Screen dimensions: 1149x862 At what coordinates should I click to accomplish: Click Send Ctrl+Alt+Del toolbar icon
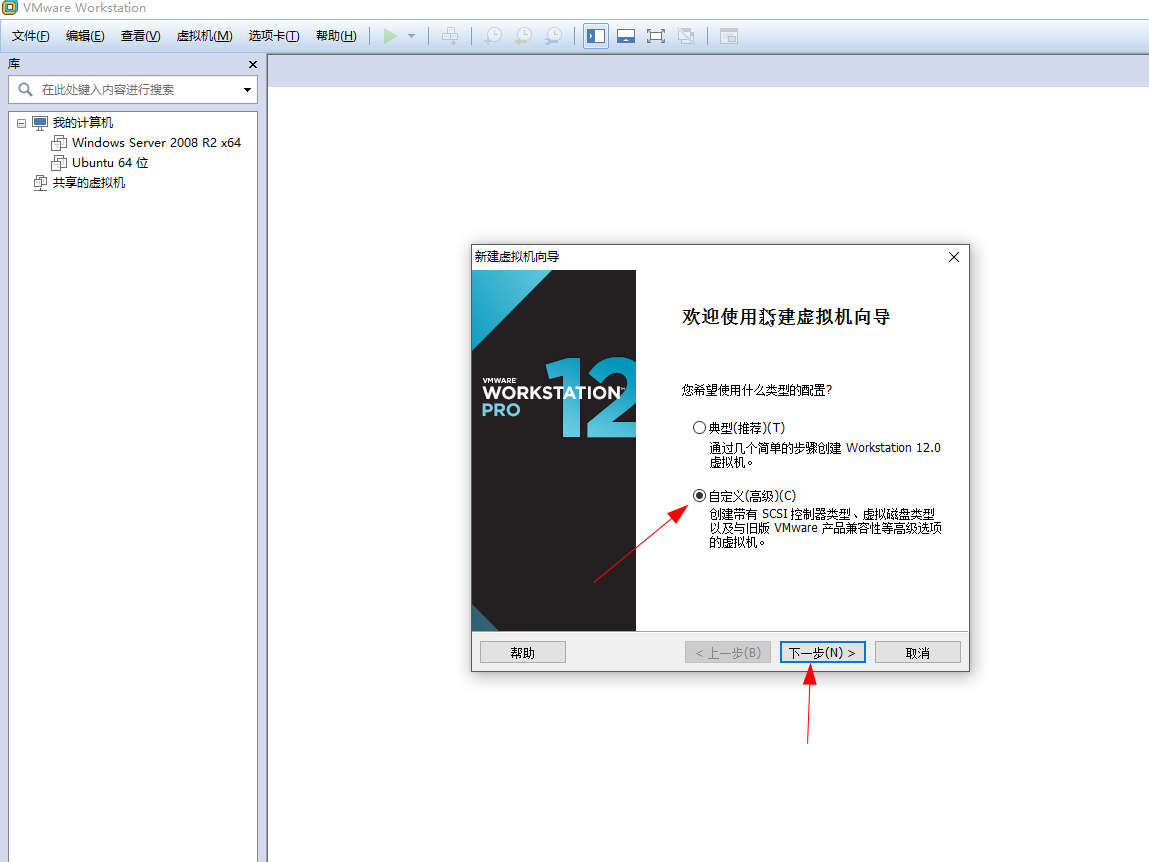click(451, 36)
